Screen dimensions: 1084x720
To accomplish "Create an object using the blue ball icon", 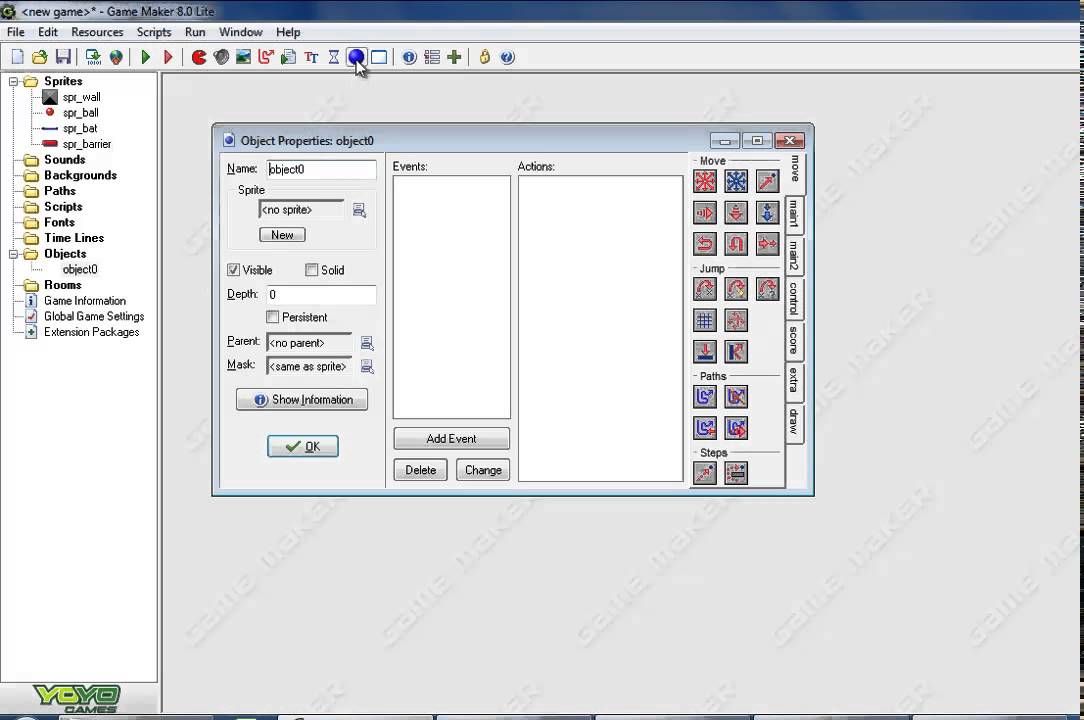I will (x=356, y=57).
